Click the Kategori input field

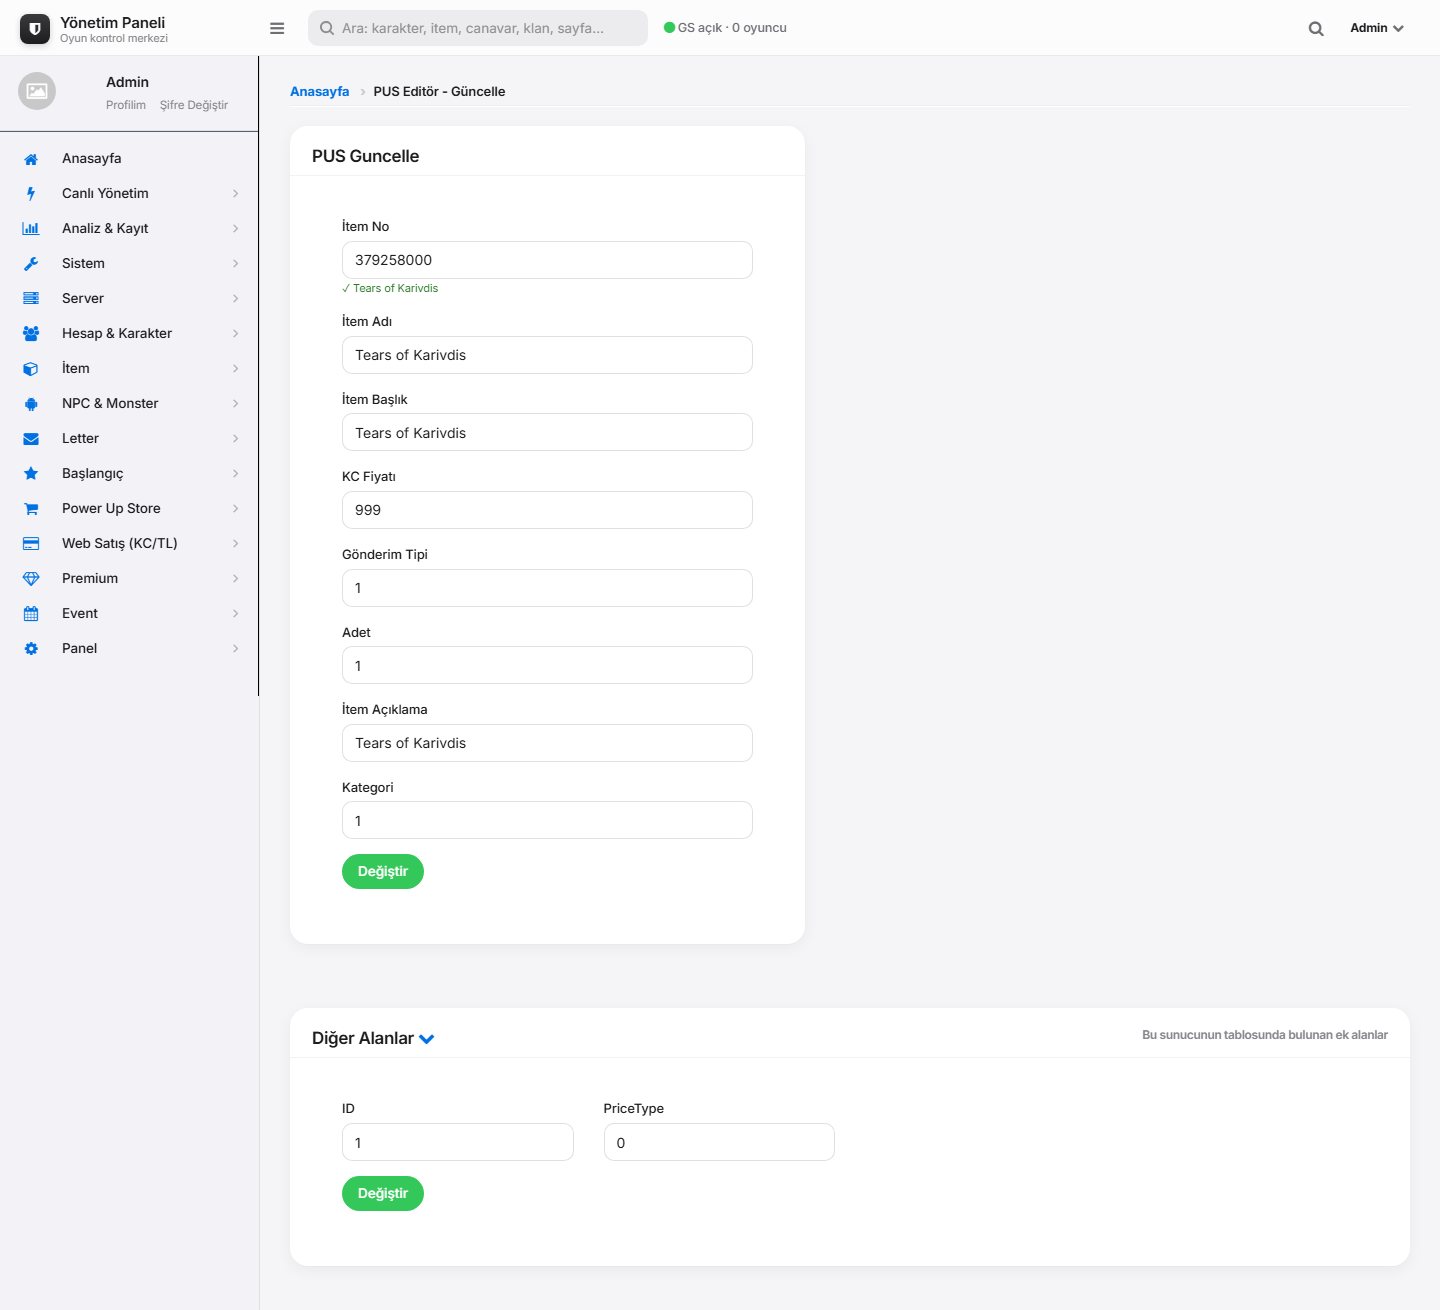(x=547, y=820)
